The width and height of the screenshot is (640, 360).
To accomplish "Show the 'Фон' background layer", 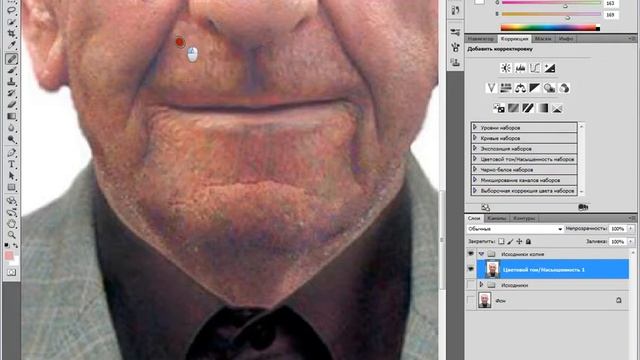I will coord(471,300).
